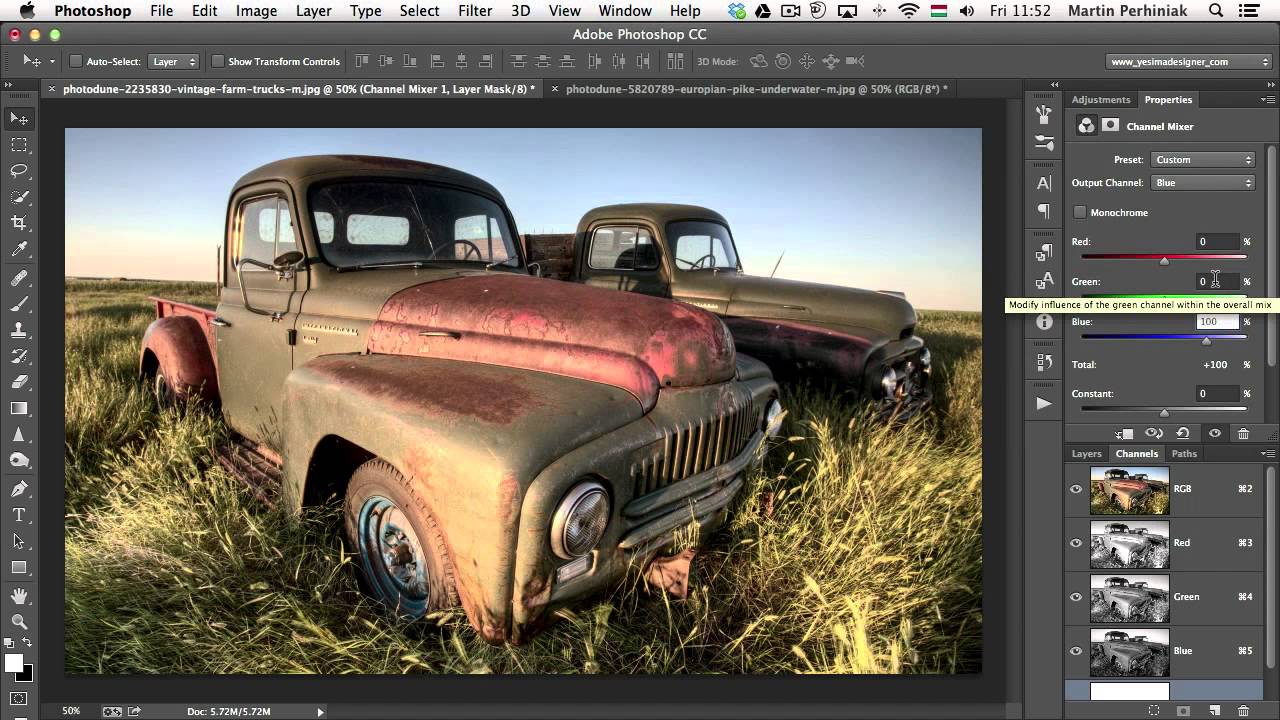
Task: Switch to the europian-pike-underwater document tab
Action: point(756,89)
